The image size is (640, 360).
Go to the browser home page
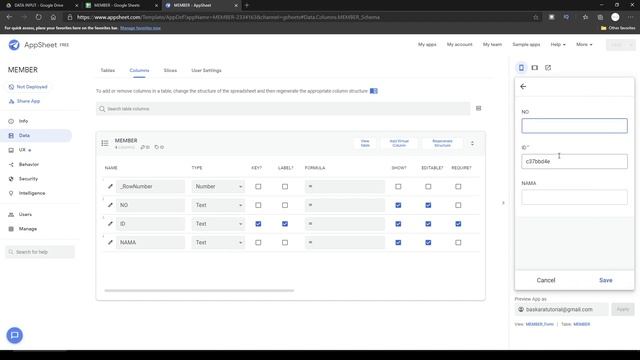[x=53, y=17]
